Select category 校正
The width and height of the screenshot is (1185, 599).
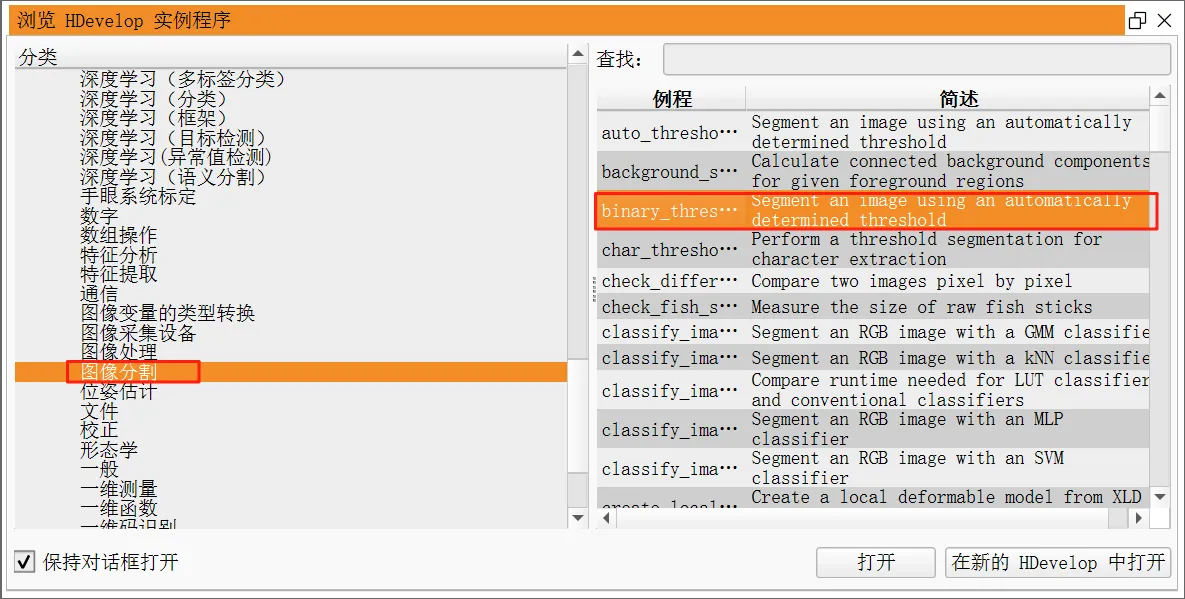tap(99, 431)
